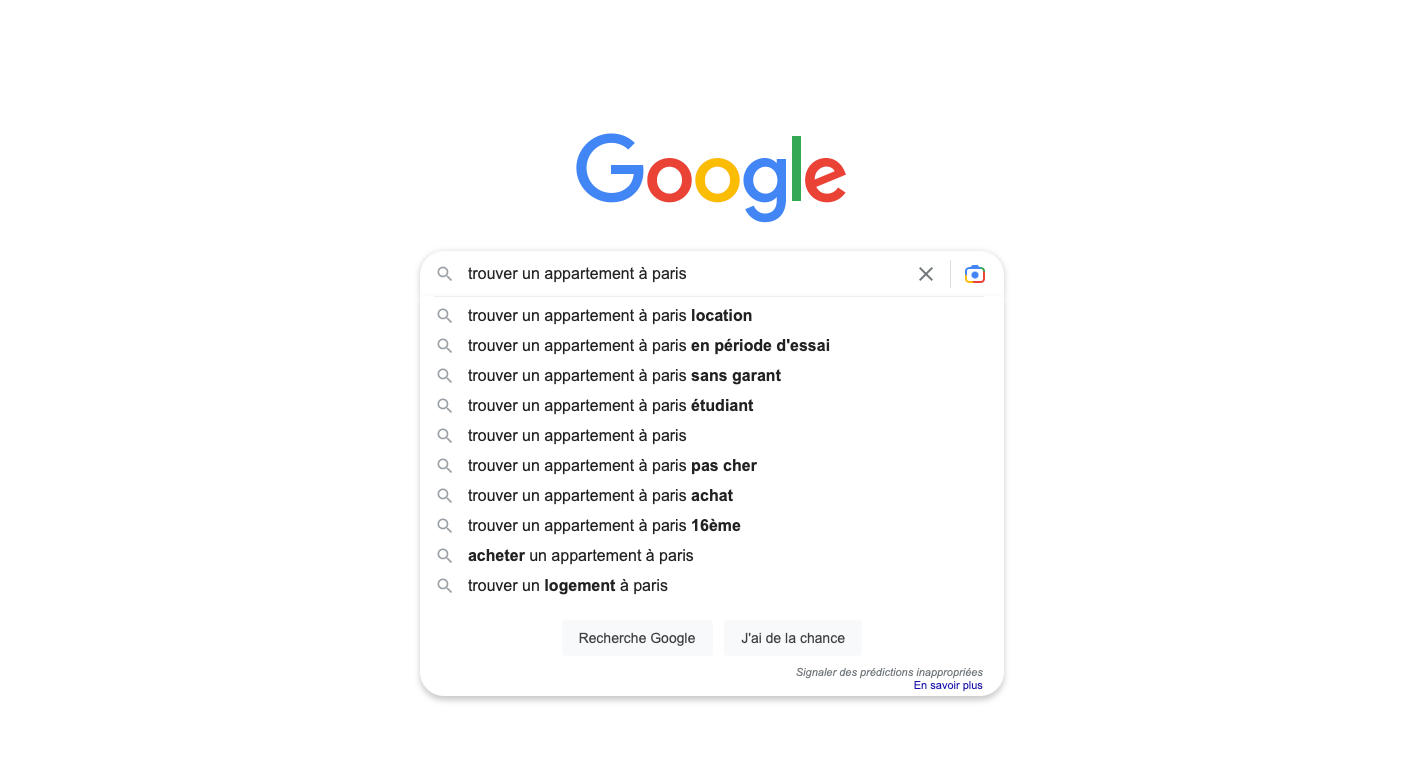Screen dimensions: 1401x762
Task: Open Google Lens image search camera icon
Action: click(975, 274)
